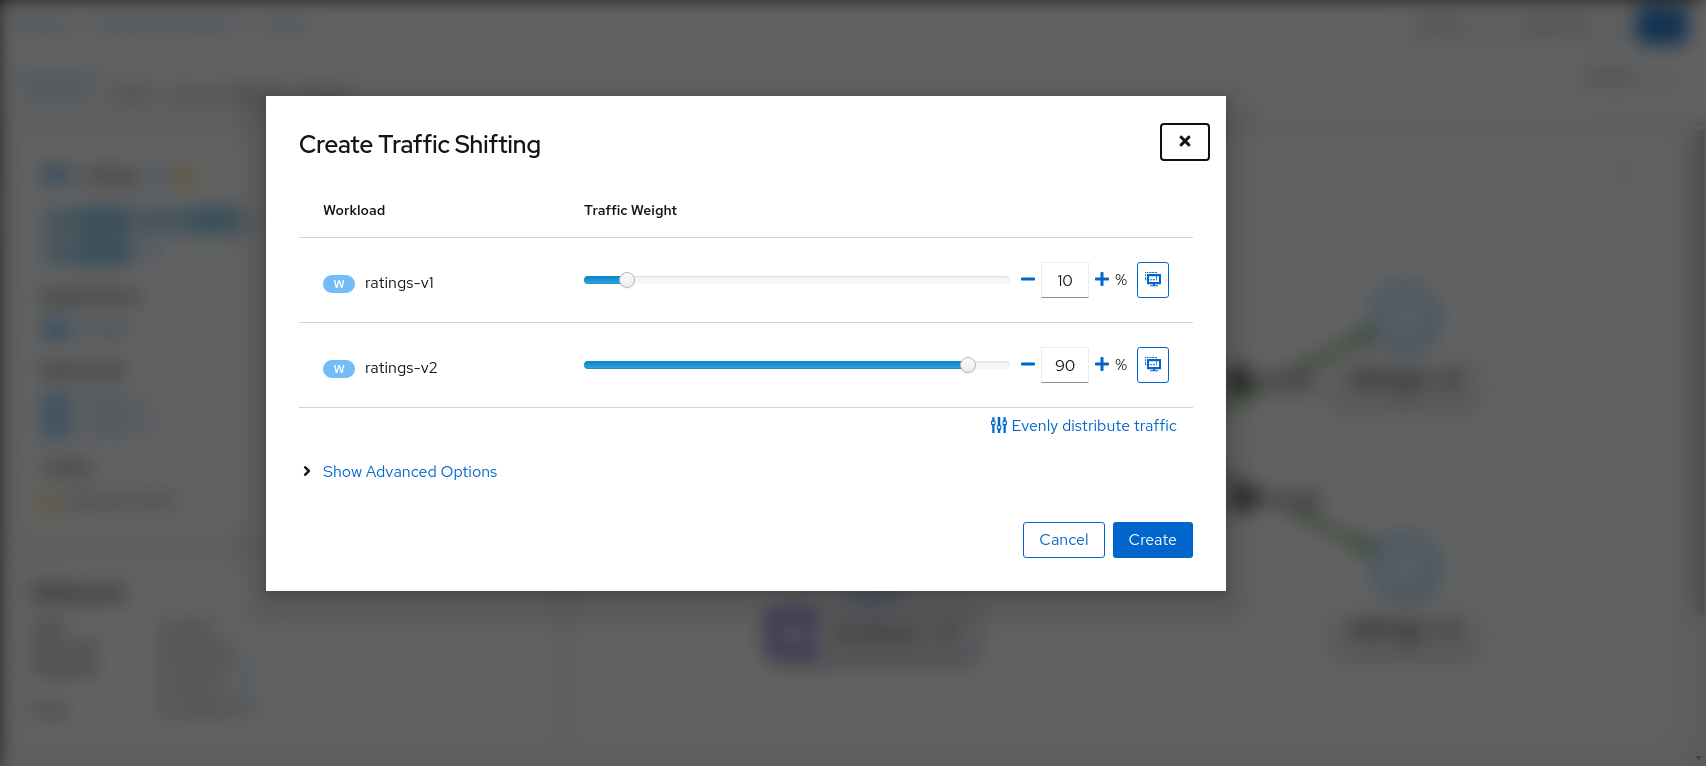This screenshot has height=766, width=1706.
Task: Toggle the ratings-v2 mirror traffic icon
Action: tap(1152, 365)
